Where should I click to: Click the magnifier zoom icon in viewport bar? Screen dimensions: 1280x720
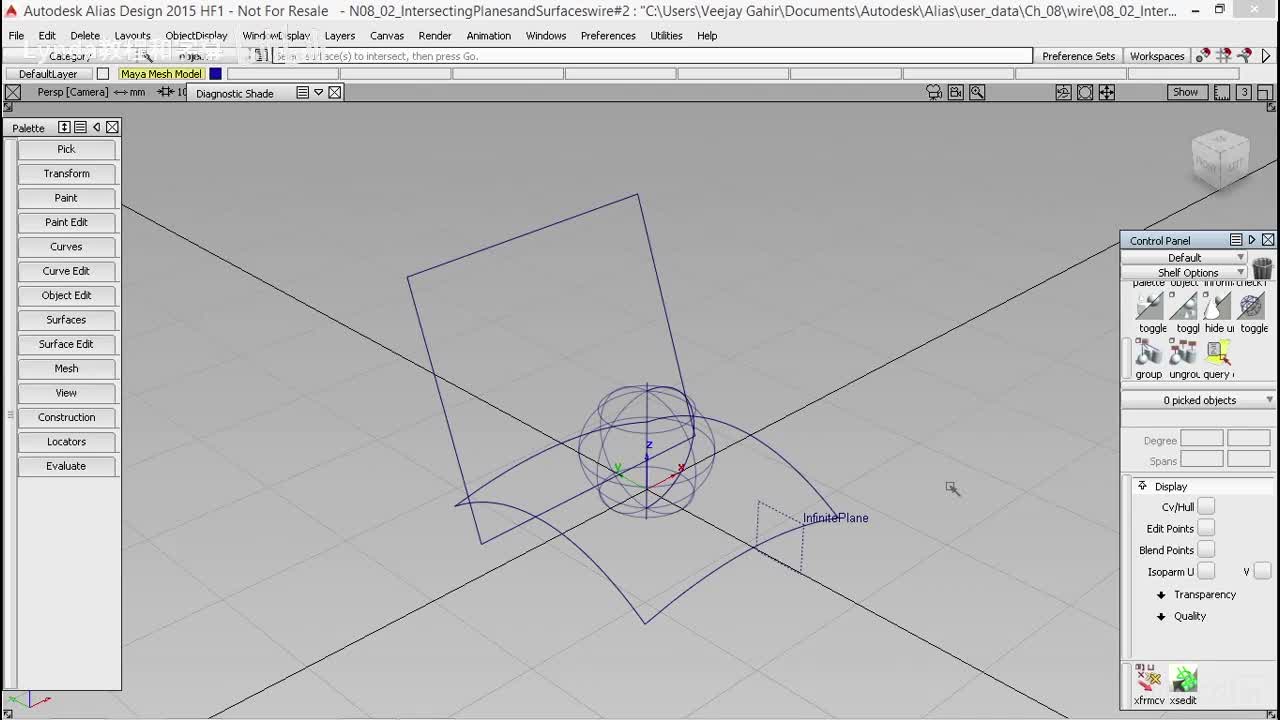[x=977, y=92]
